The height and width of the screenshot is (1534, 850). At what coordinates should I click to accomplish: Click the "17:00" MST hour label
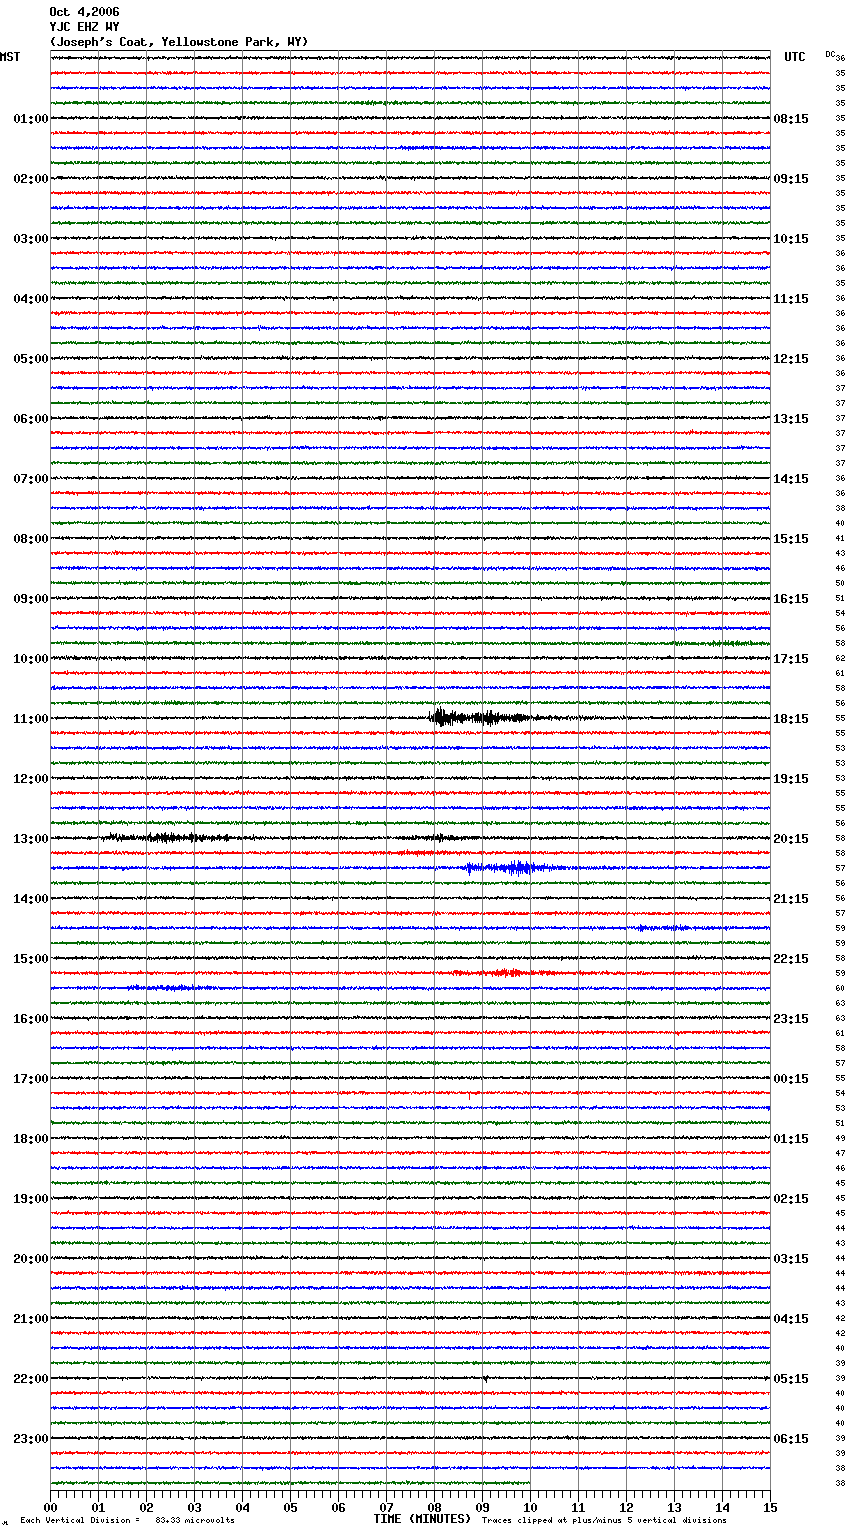pos(31,1079)
